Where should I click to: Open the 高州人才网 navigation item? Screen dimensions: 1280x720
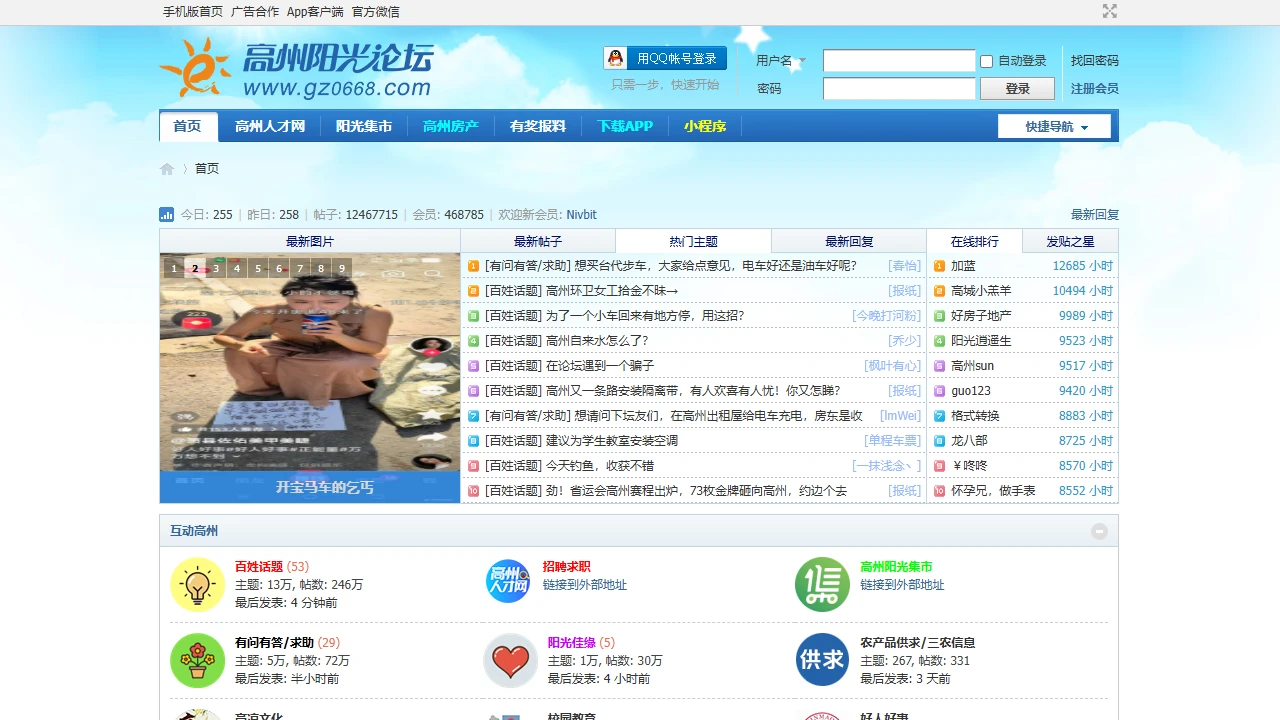pyautogui.click(x=270, y=126)
